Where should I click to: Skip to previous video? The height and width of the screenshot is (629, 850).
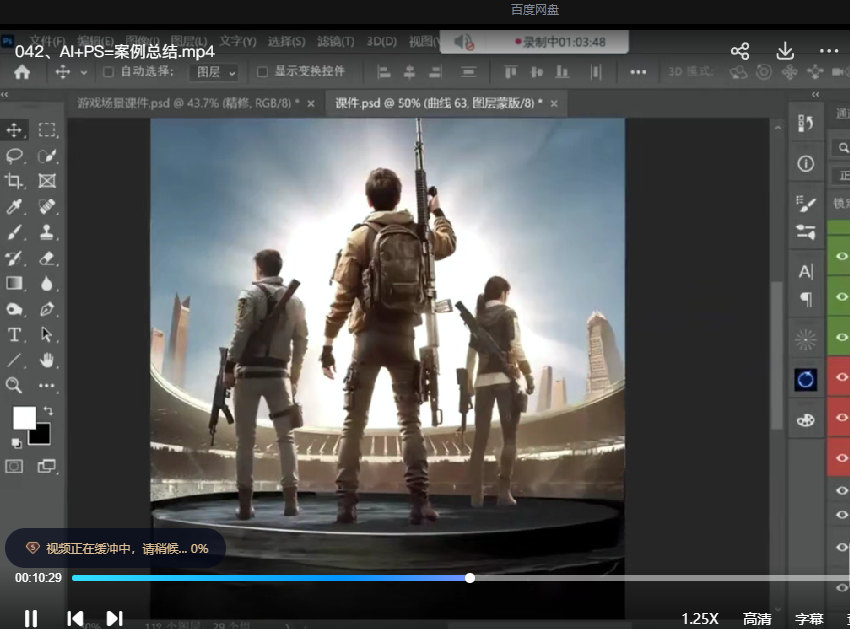[x=75, y=619]
